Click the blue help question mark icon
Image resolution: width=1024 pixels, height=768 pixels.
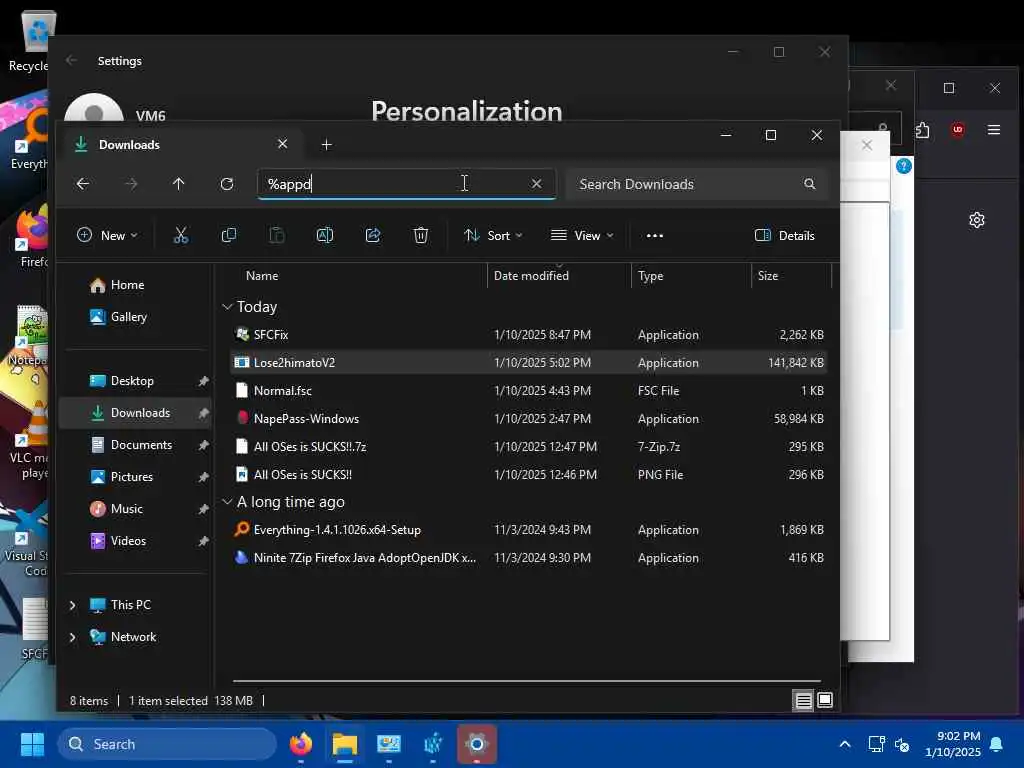click(x=904, y=166)
